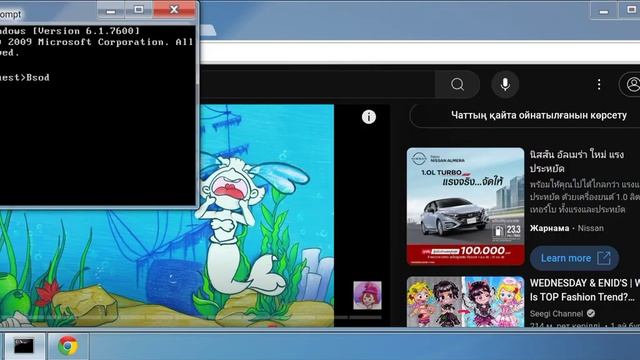Click the verified badge beside Seegi Channel
The height and width of the screenshot is (360, 640).
(x=591, y=313)
